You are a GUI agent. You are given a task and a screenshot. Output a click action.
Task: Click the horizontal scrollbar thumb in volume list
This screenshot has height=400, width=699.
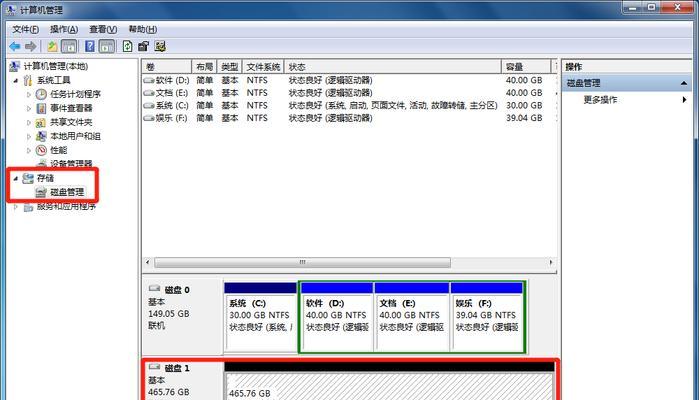(x=302, y=262)
